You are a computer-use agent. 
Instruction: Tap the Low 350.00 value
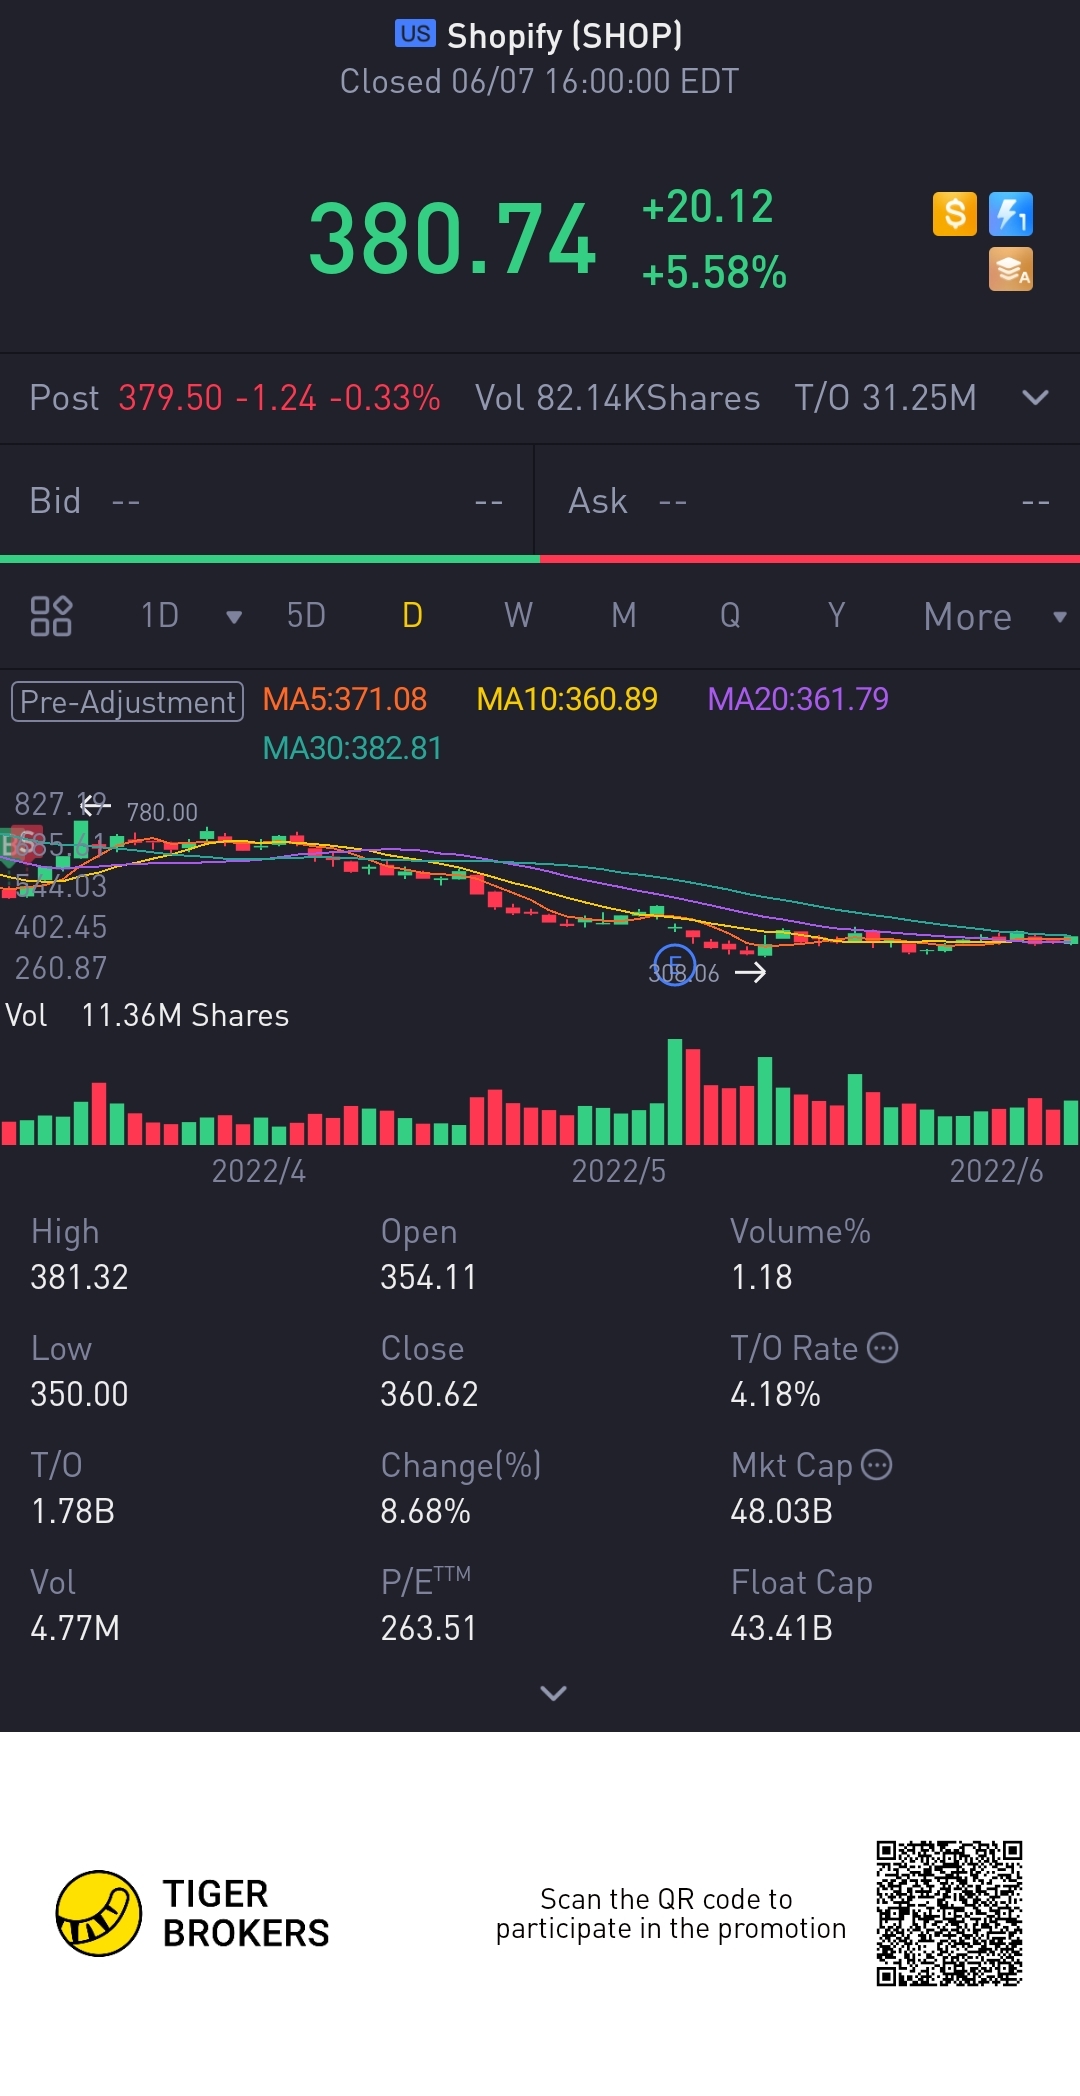(x=79, y=1394)
